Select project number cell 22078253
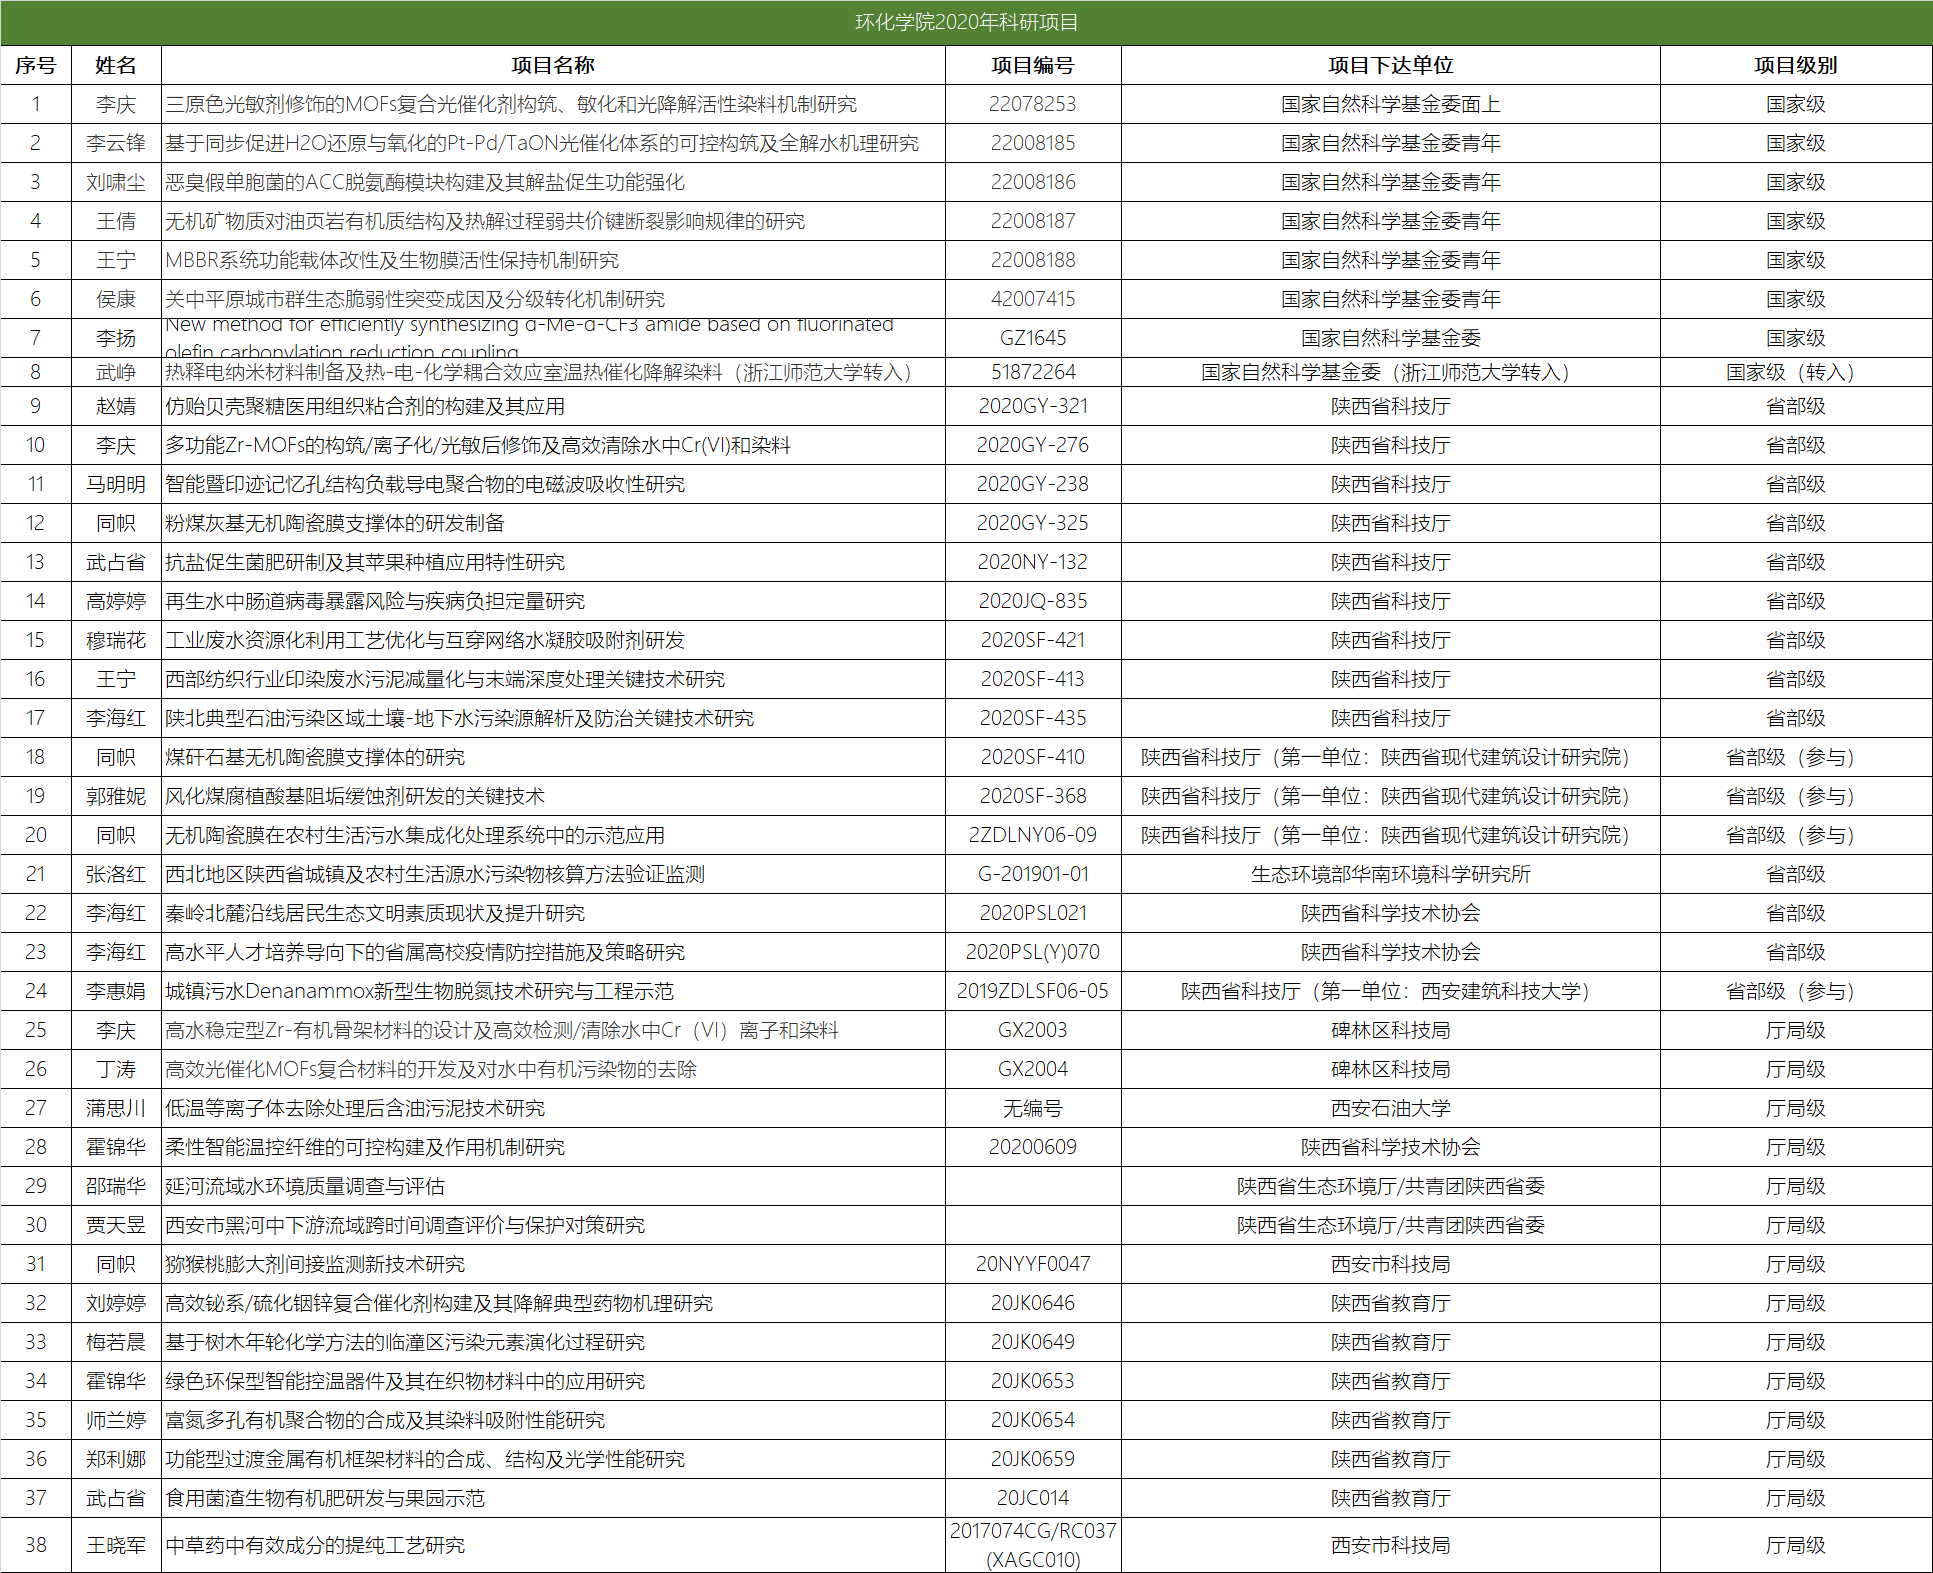Viewport: 1933px width, 1573px height. point(1032,104)
